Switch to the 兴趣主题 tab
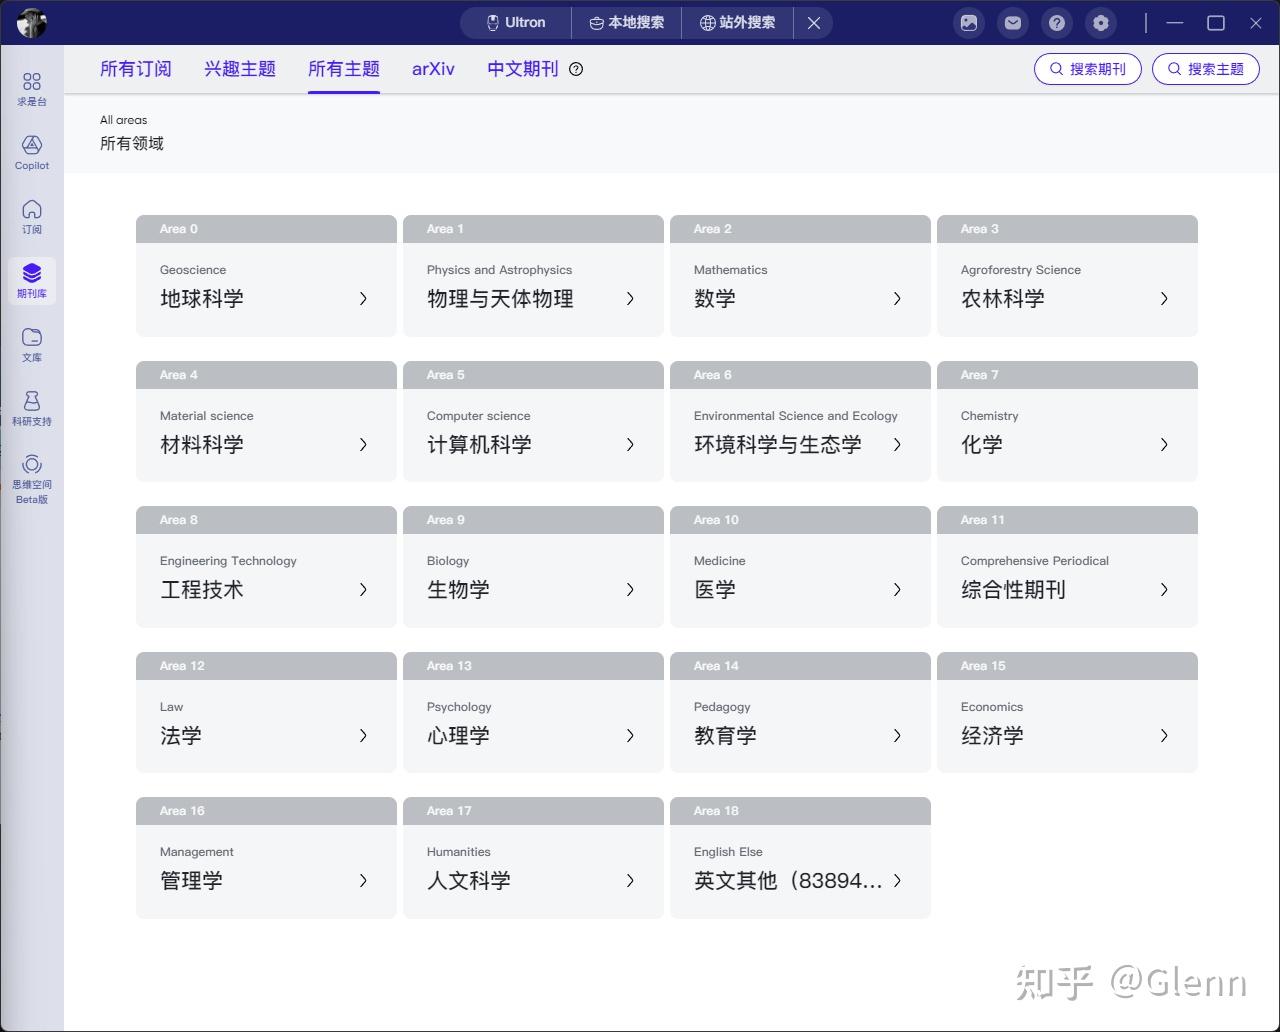This screenshot has width=1280, height=1032. point(239,69)
